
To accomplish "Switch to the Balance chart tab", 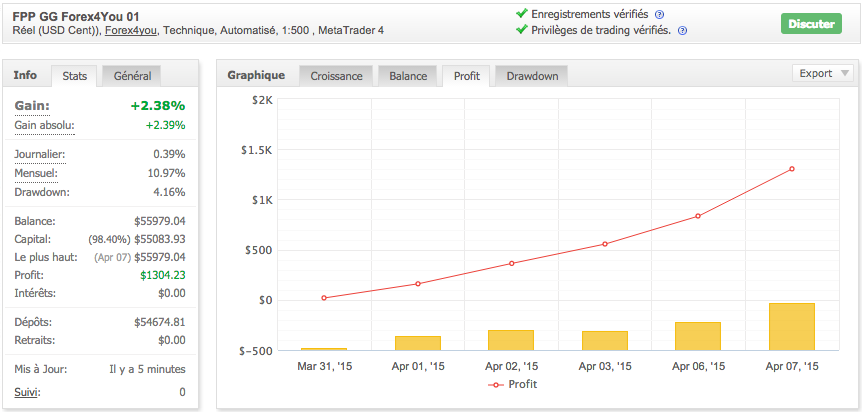I will pos(407,76).
